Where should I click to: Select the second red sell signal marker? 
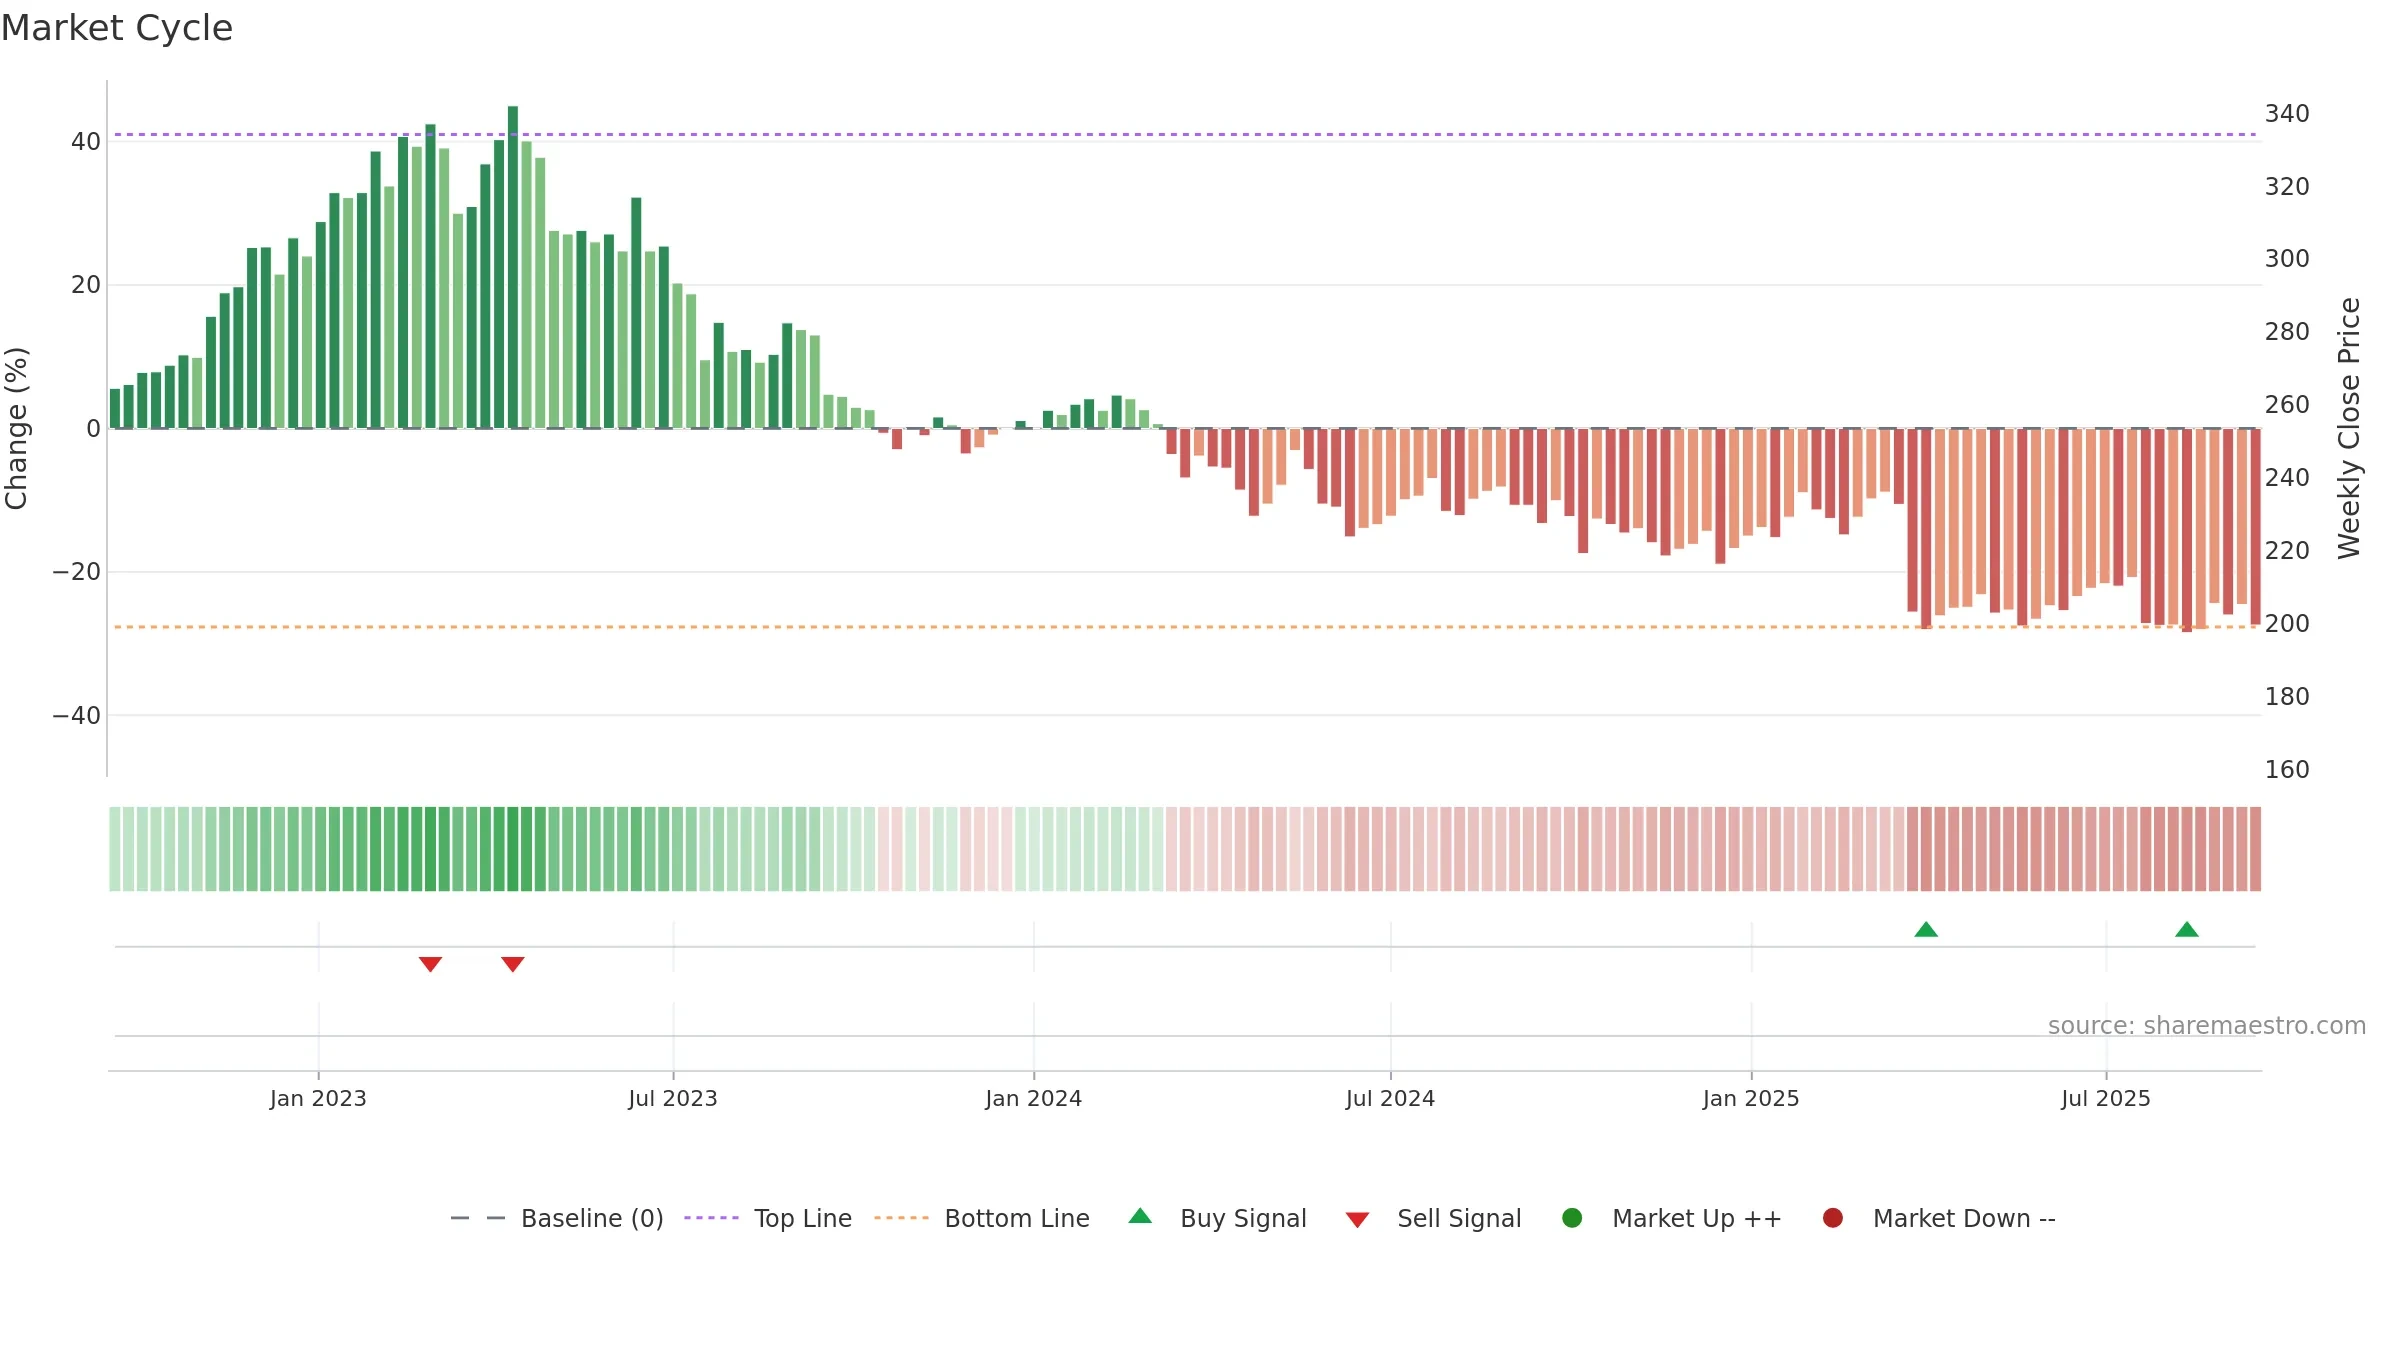point(513,964)
